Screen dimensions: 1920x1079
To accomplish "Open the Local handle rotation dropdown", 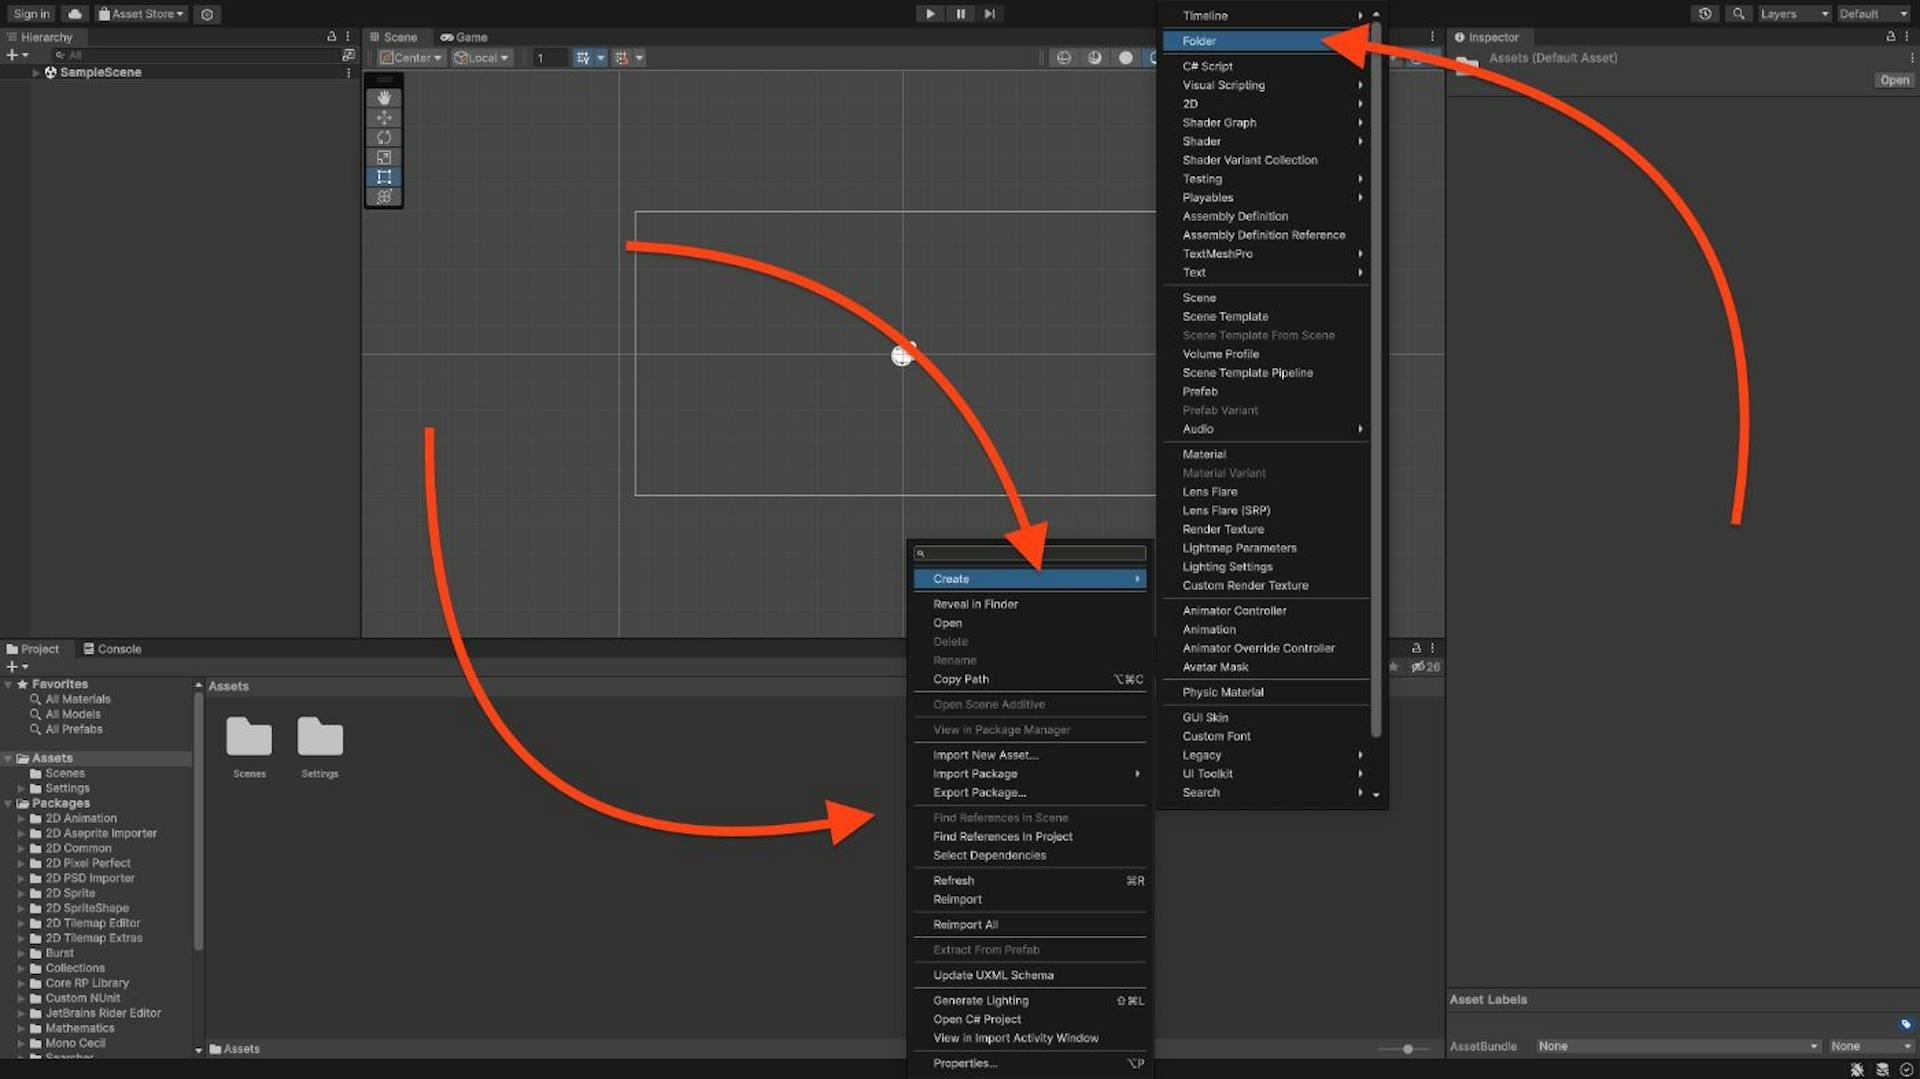I will tap(481, 57).
